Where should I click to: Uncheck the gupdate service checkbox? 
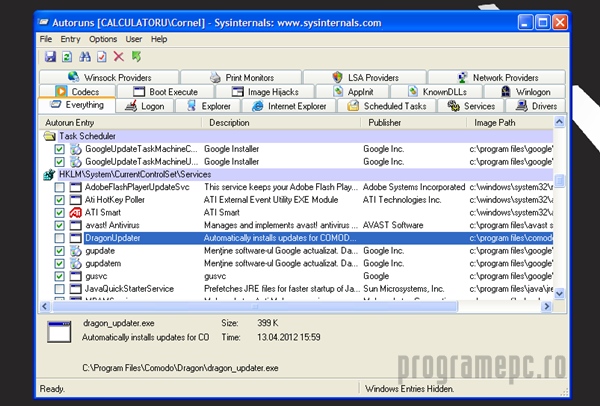[x=59, y=251]
